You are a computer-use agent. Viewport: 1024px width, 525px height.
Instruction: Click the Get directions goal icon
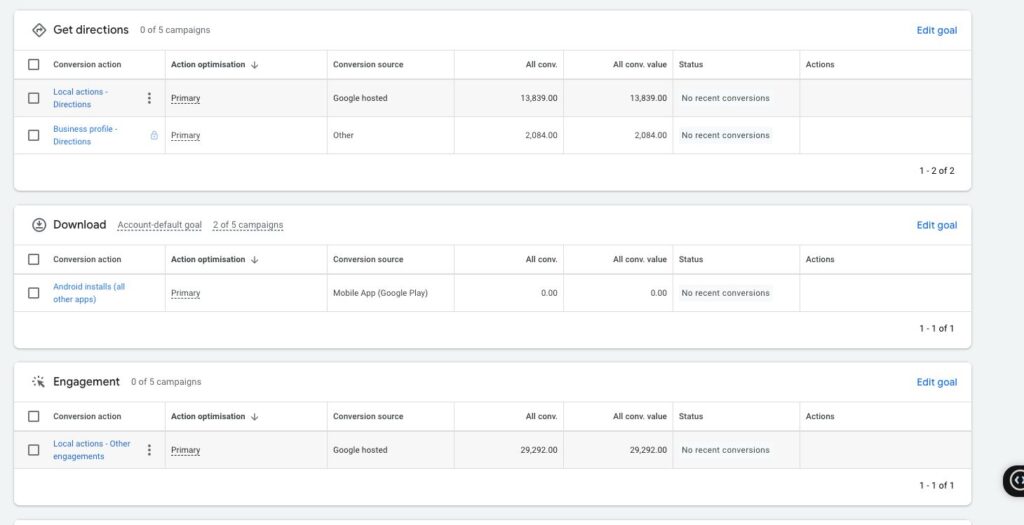(x=39, y=30)
